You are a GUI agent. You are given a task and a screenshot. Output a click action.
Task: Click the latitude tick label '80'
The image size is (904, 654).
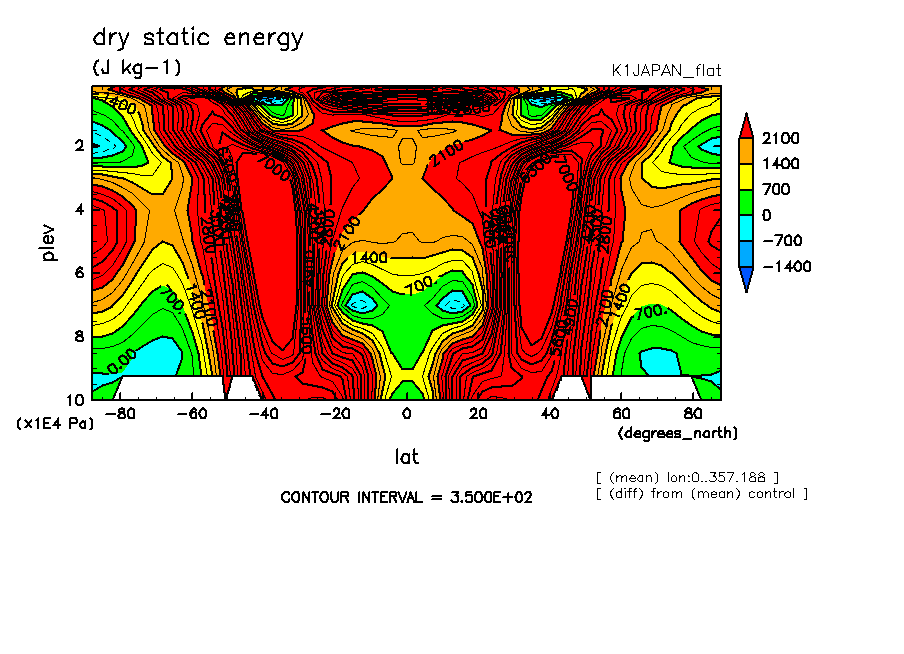[x=692, y=414]
